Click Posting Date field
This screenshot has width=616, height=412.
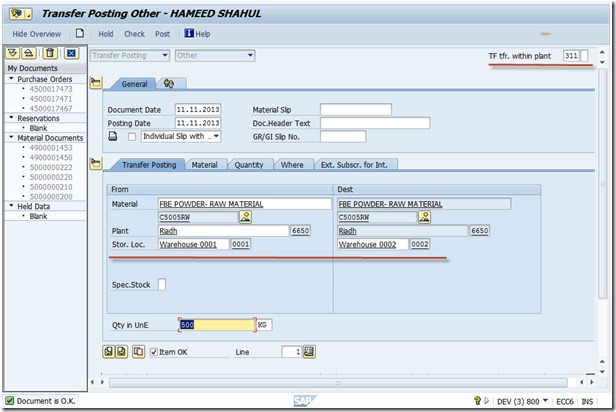pyautogui.click(x=198, y=123)
